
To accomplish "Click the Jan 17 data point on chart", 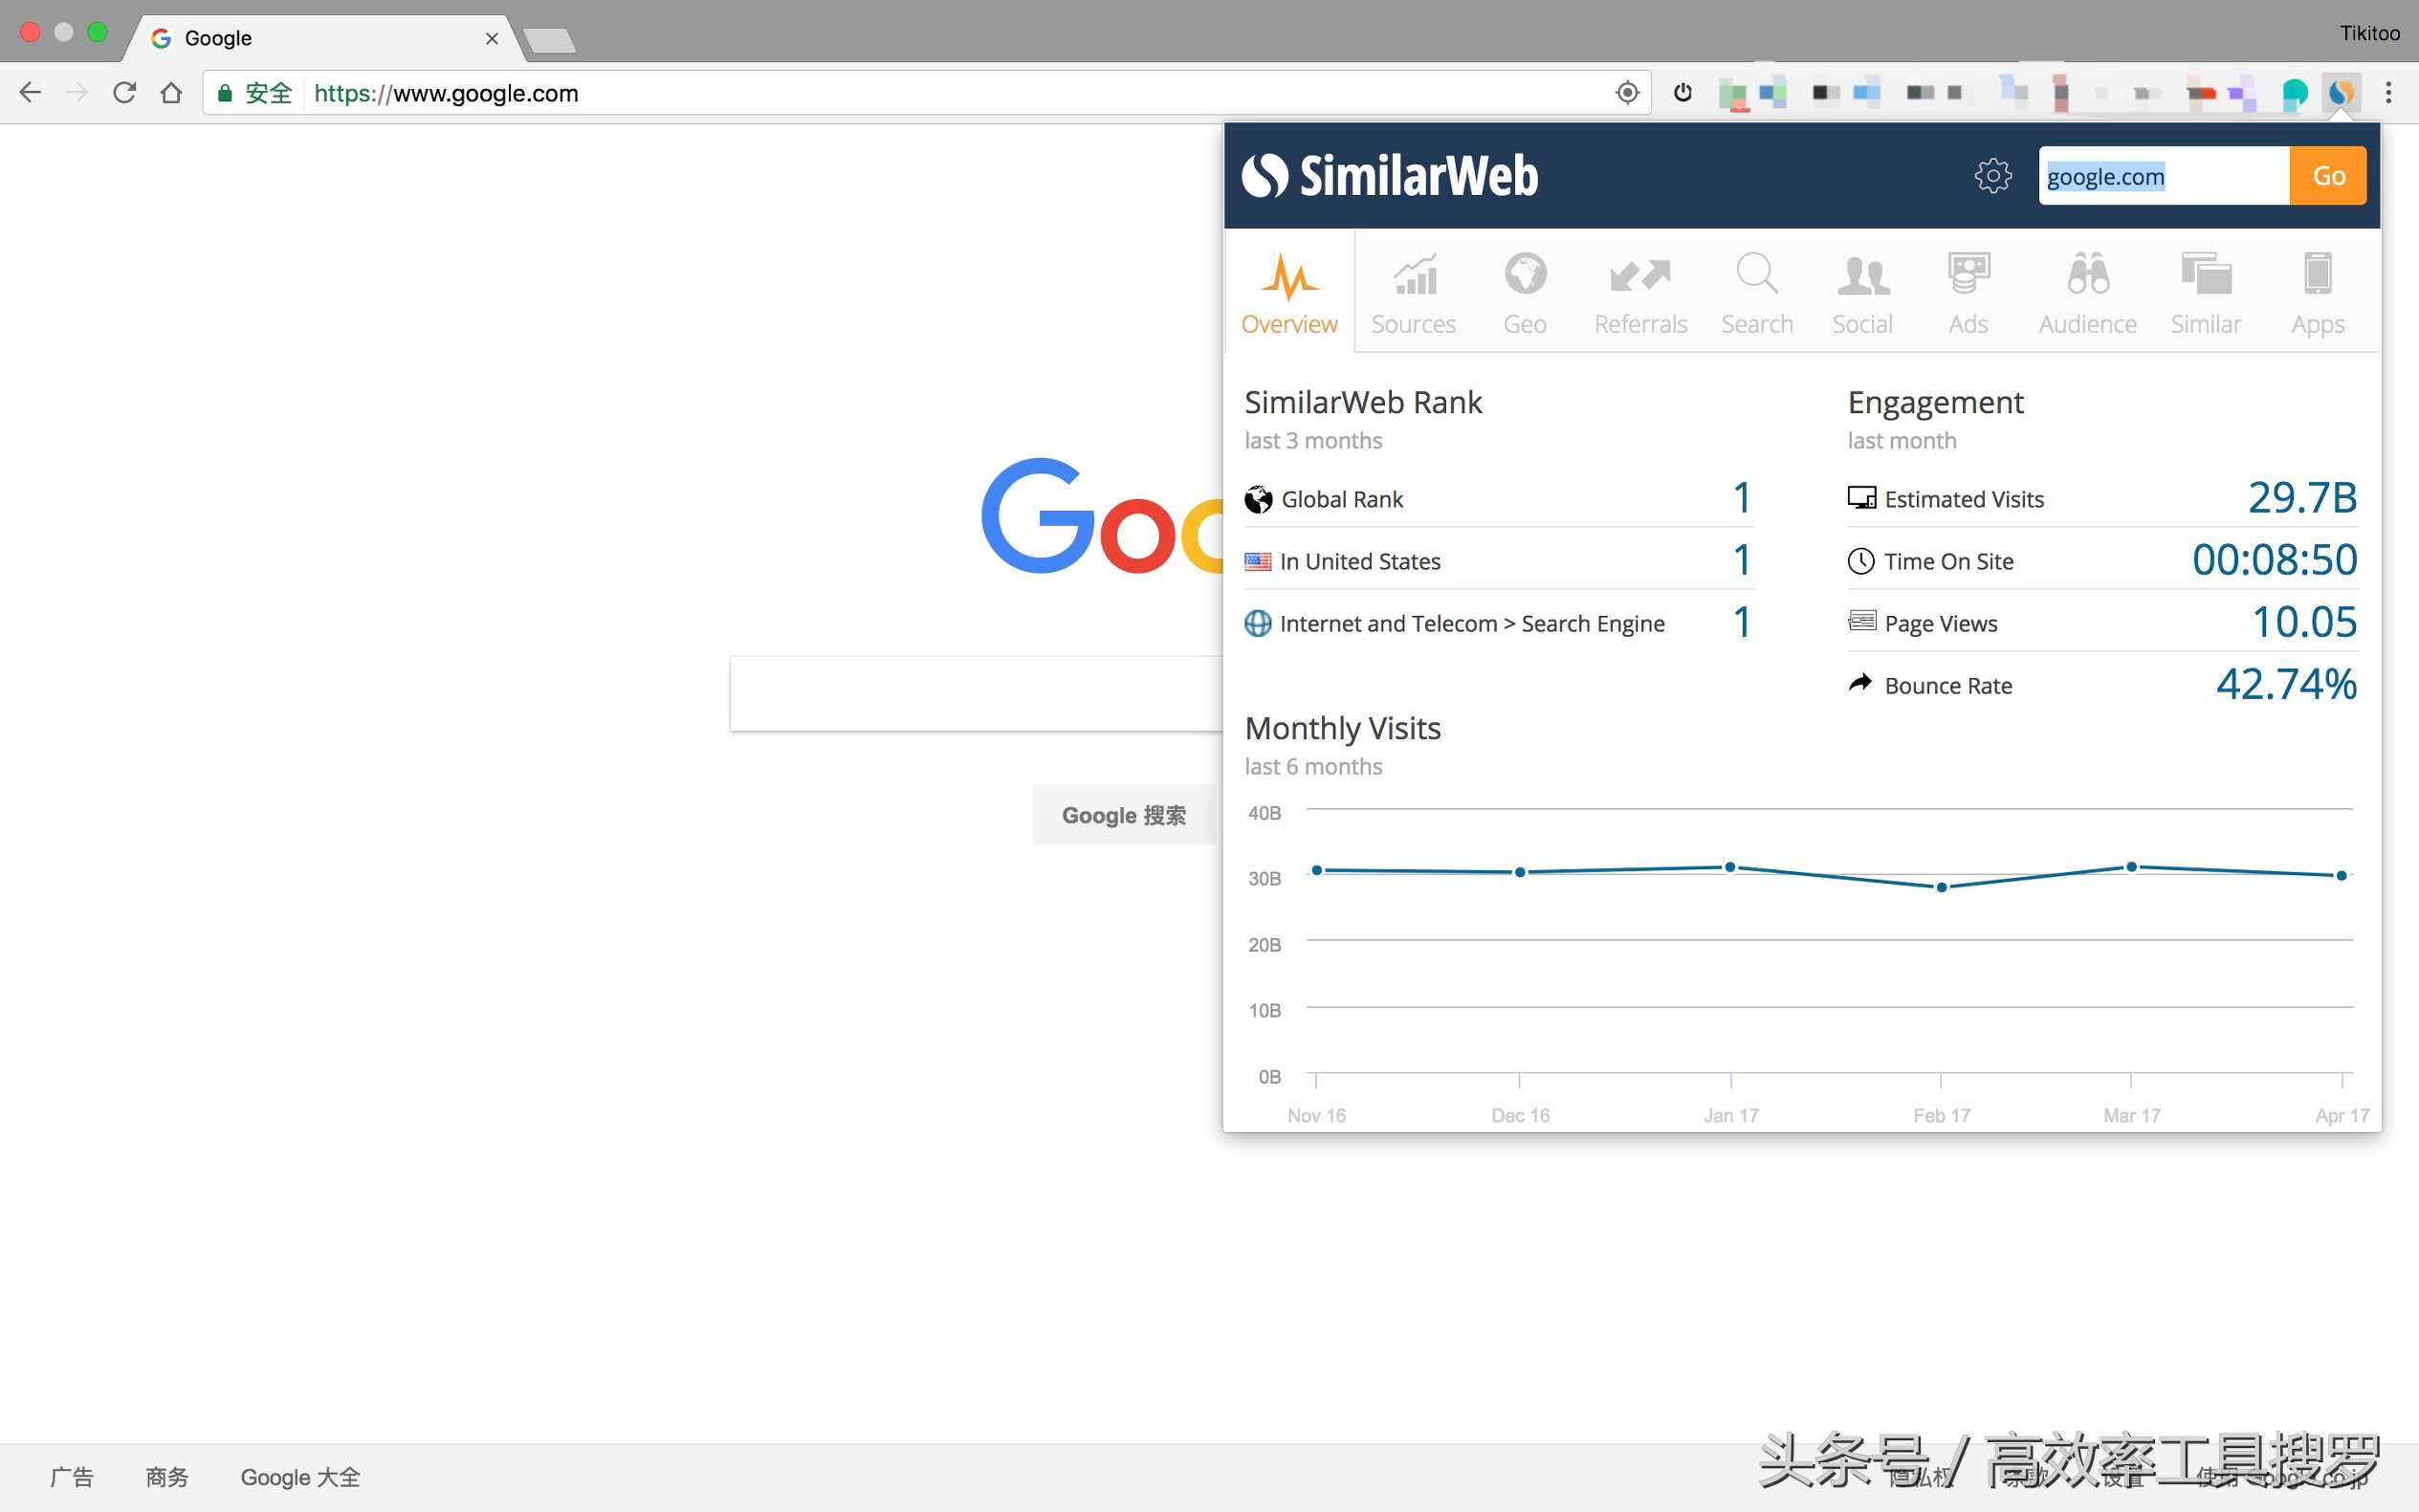I will [x=1730, y=867].
